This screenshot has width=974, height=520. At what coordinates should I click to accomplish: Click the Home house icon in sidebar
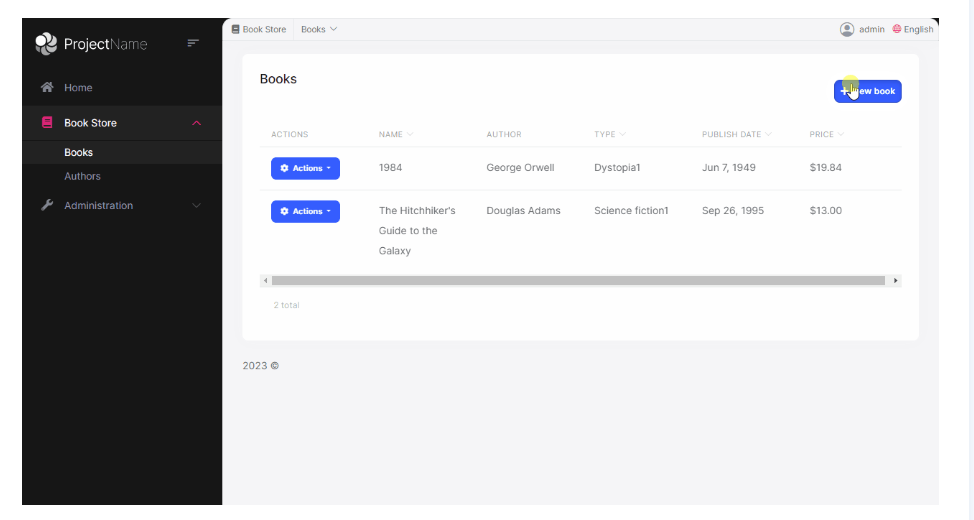(x=47, y=88)
